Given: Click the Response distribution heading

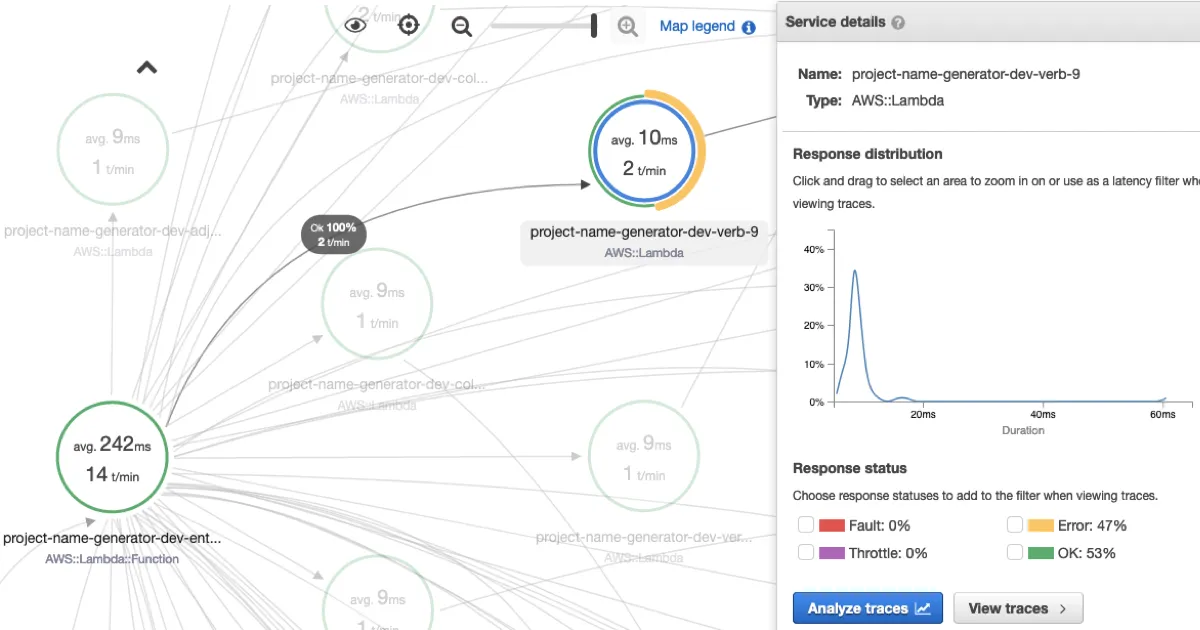Looking at the screenshot, I should click(868, 154).
